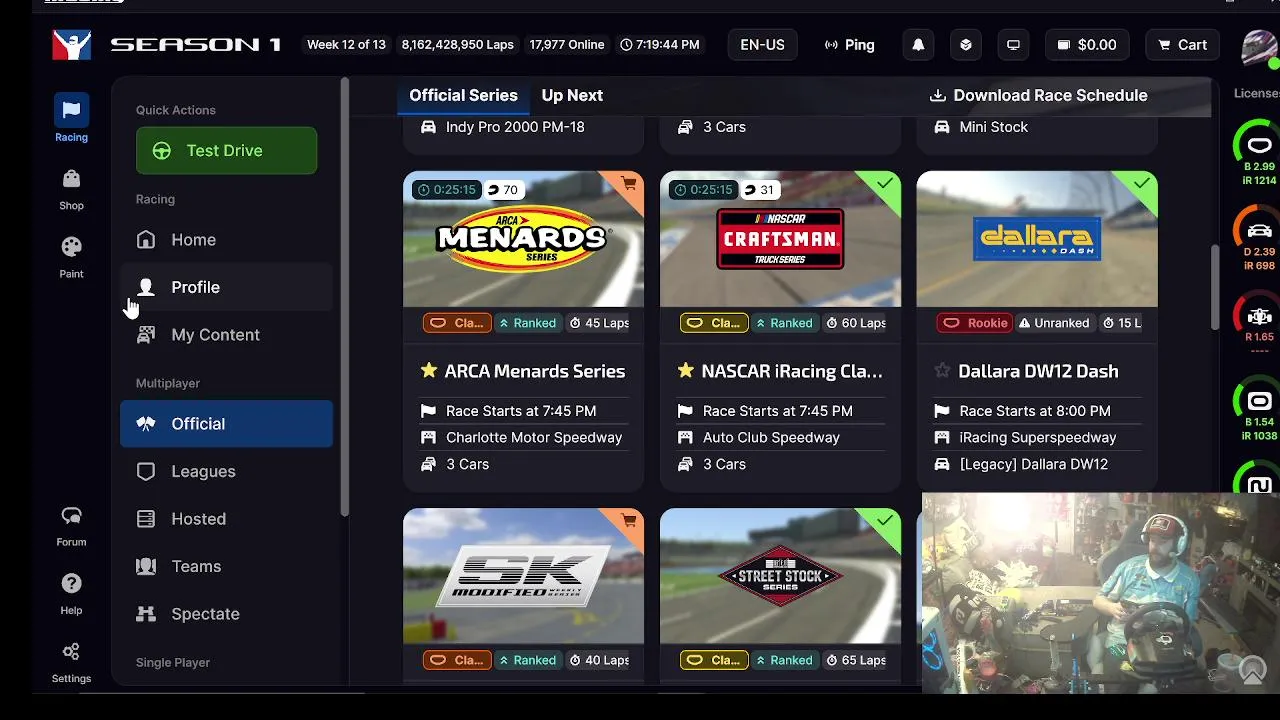The height and width of the screenshot is (720, 1280).
Task: Click the cart badge on SK Modified thumbnail
Action: pos(628,522)
